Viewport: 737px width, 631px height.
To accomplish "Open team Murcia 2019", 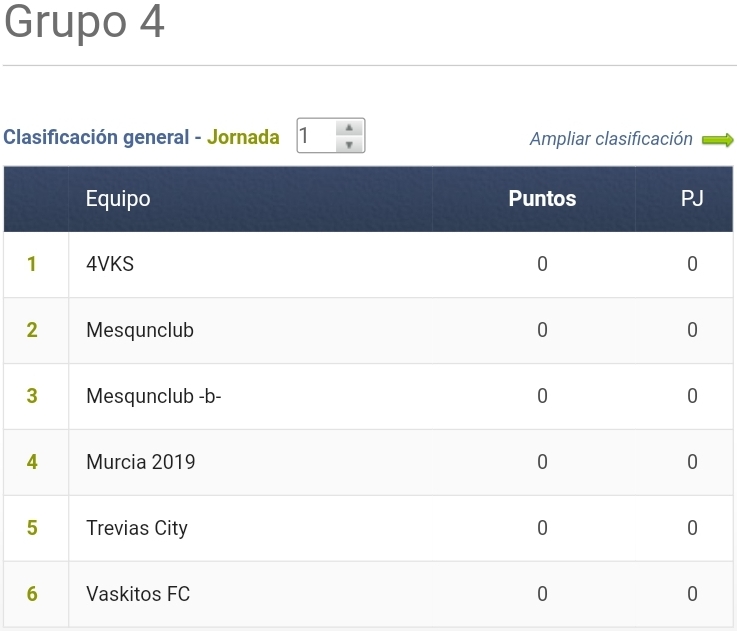I will tap(141, 462).
